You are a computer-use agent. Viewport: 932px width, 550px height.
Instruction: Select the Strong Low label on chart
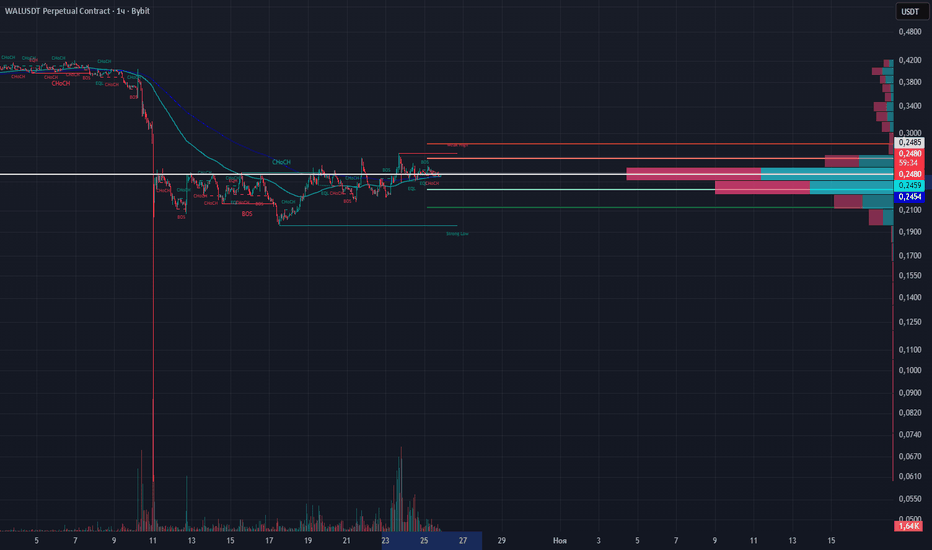457,234
